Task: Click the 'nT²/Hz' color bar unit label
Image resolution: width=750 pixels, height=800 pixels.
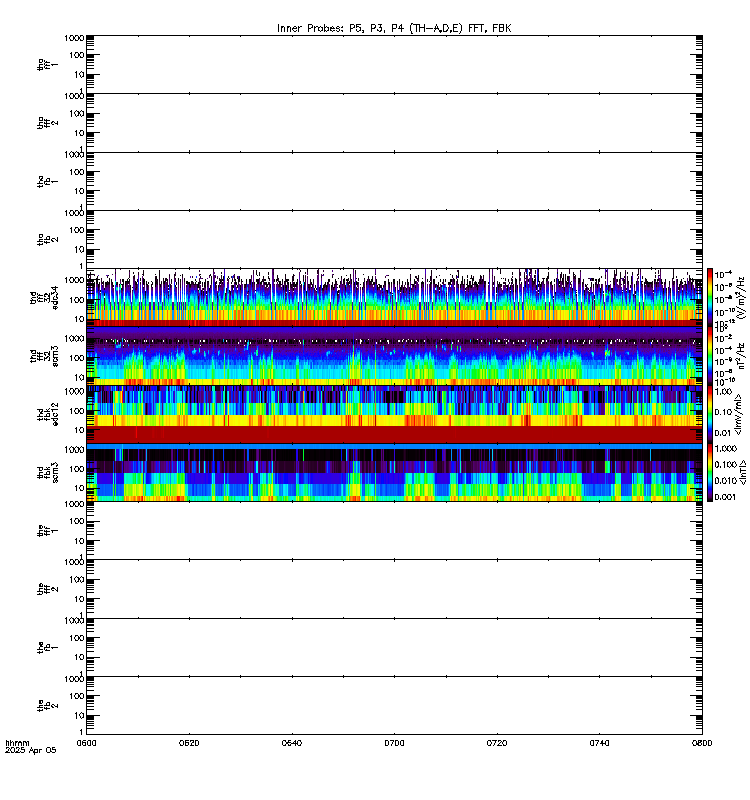Action: point(741,356)
